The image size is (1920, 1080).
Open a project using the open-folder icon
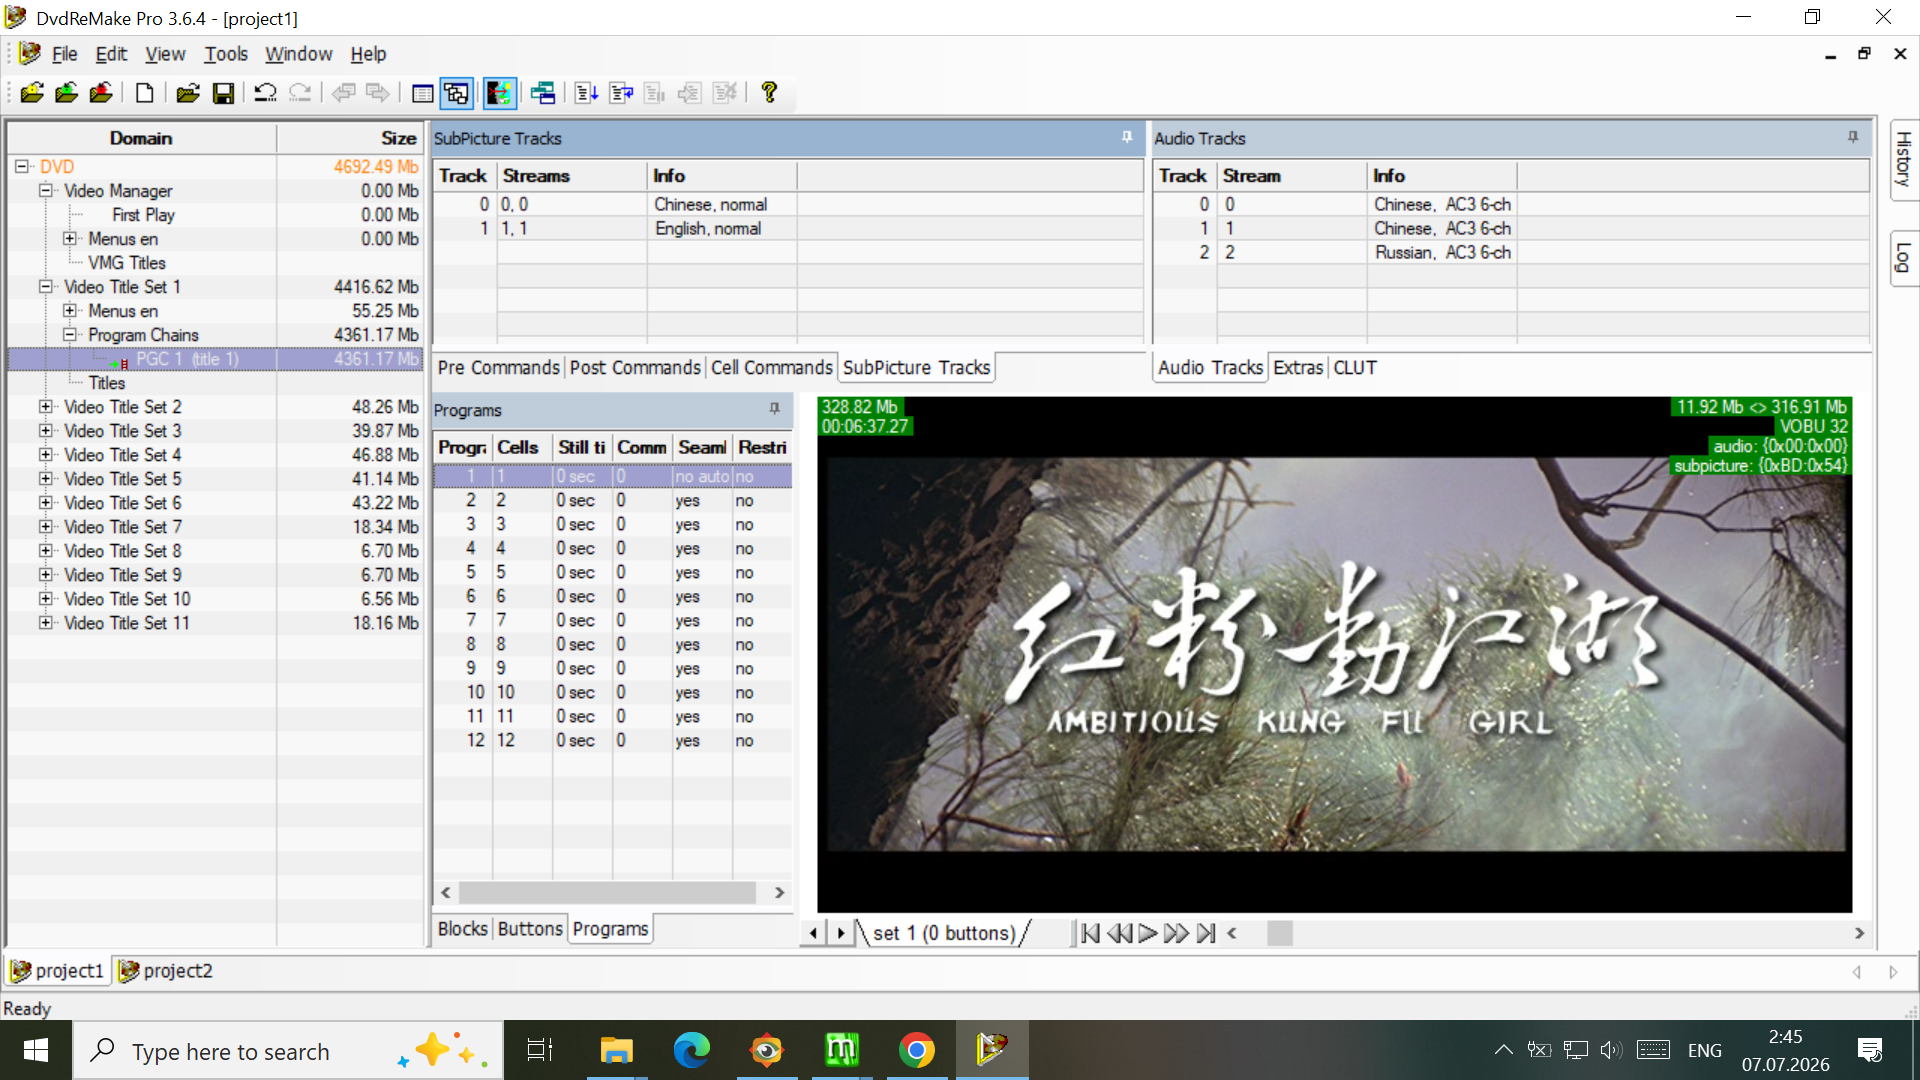[x=187, y=93]
